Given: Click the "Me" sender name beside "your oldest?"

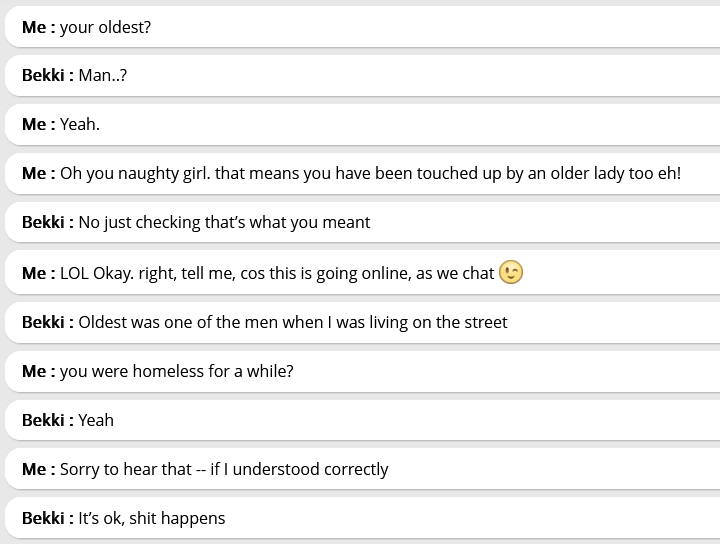Looking at the screenshot, I should click(34, 27).
